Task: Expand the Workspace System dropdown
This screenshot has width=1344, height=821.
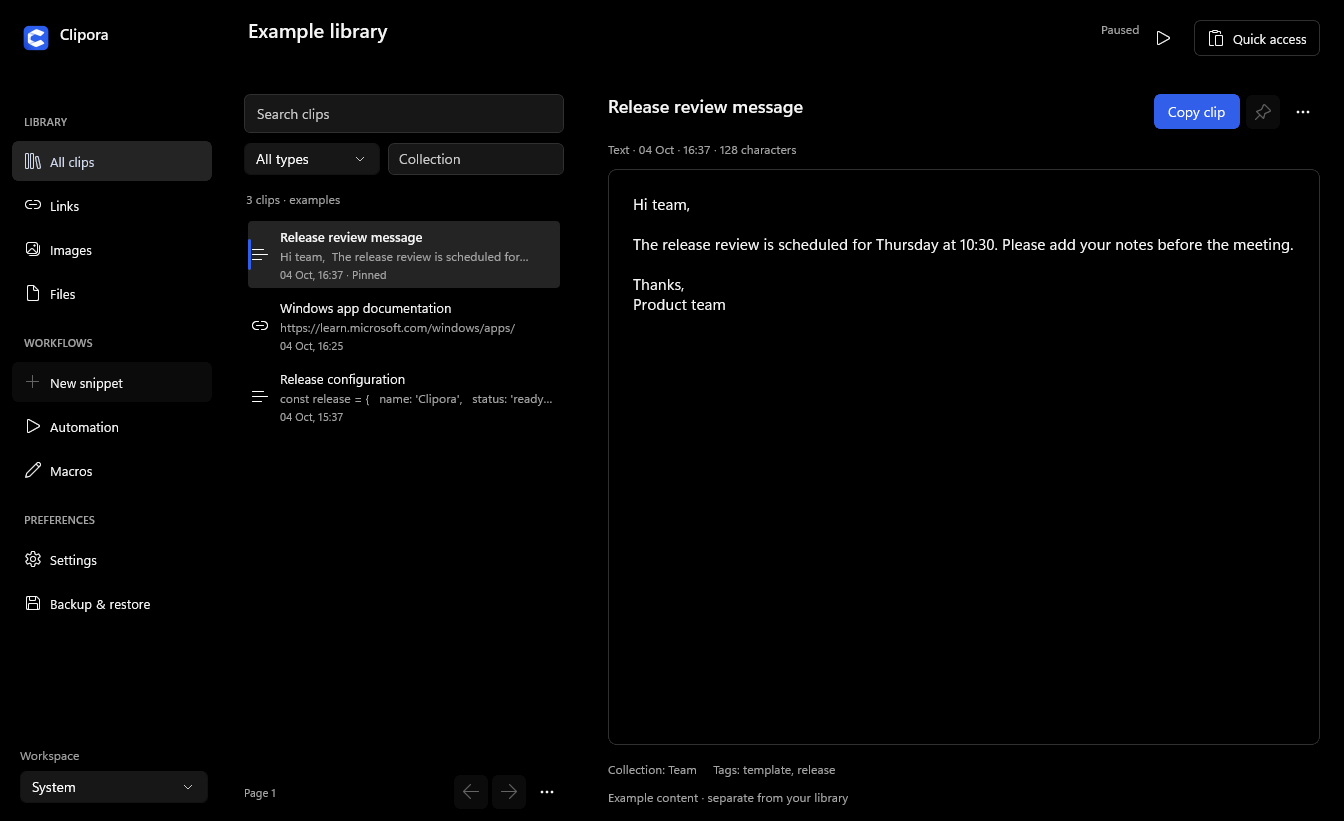Action: point(114,787)
